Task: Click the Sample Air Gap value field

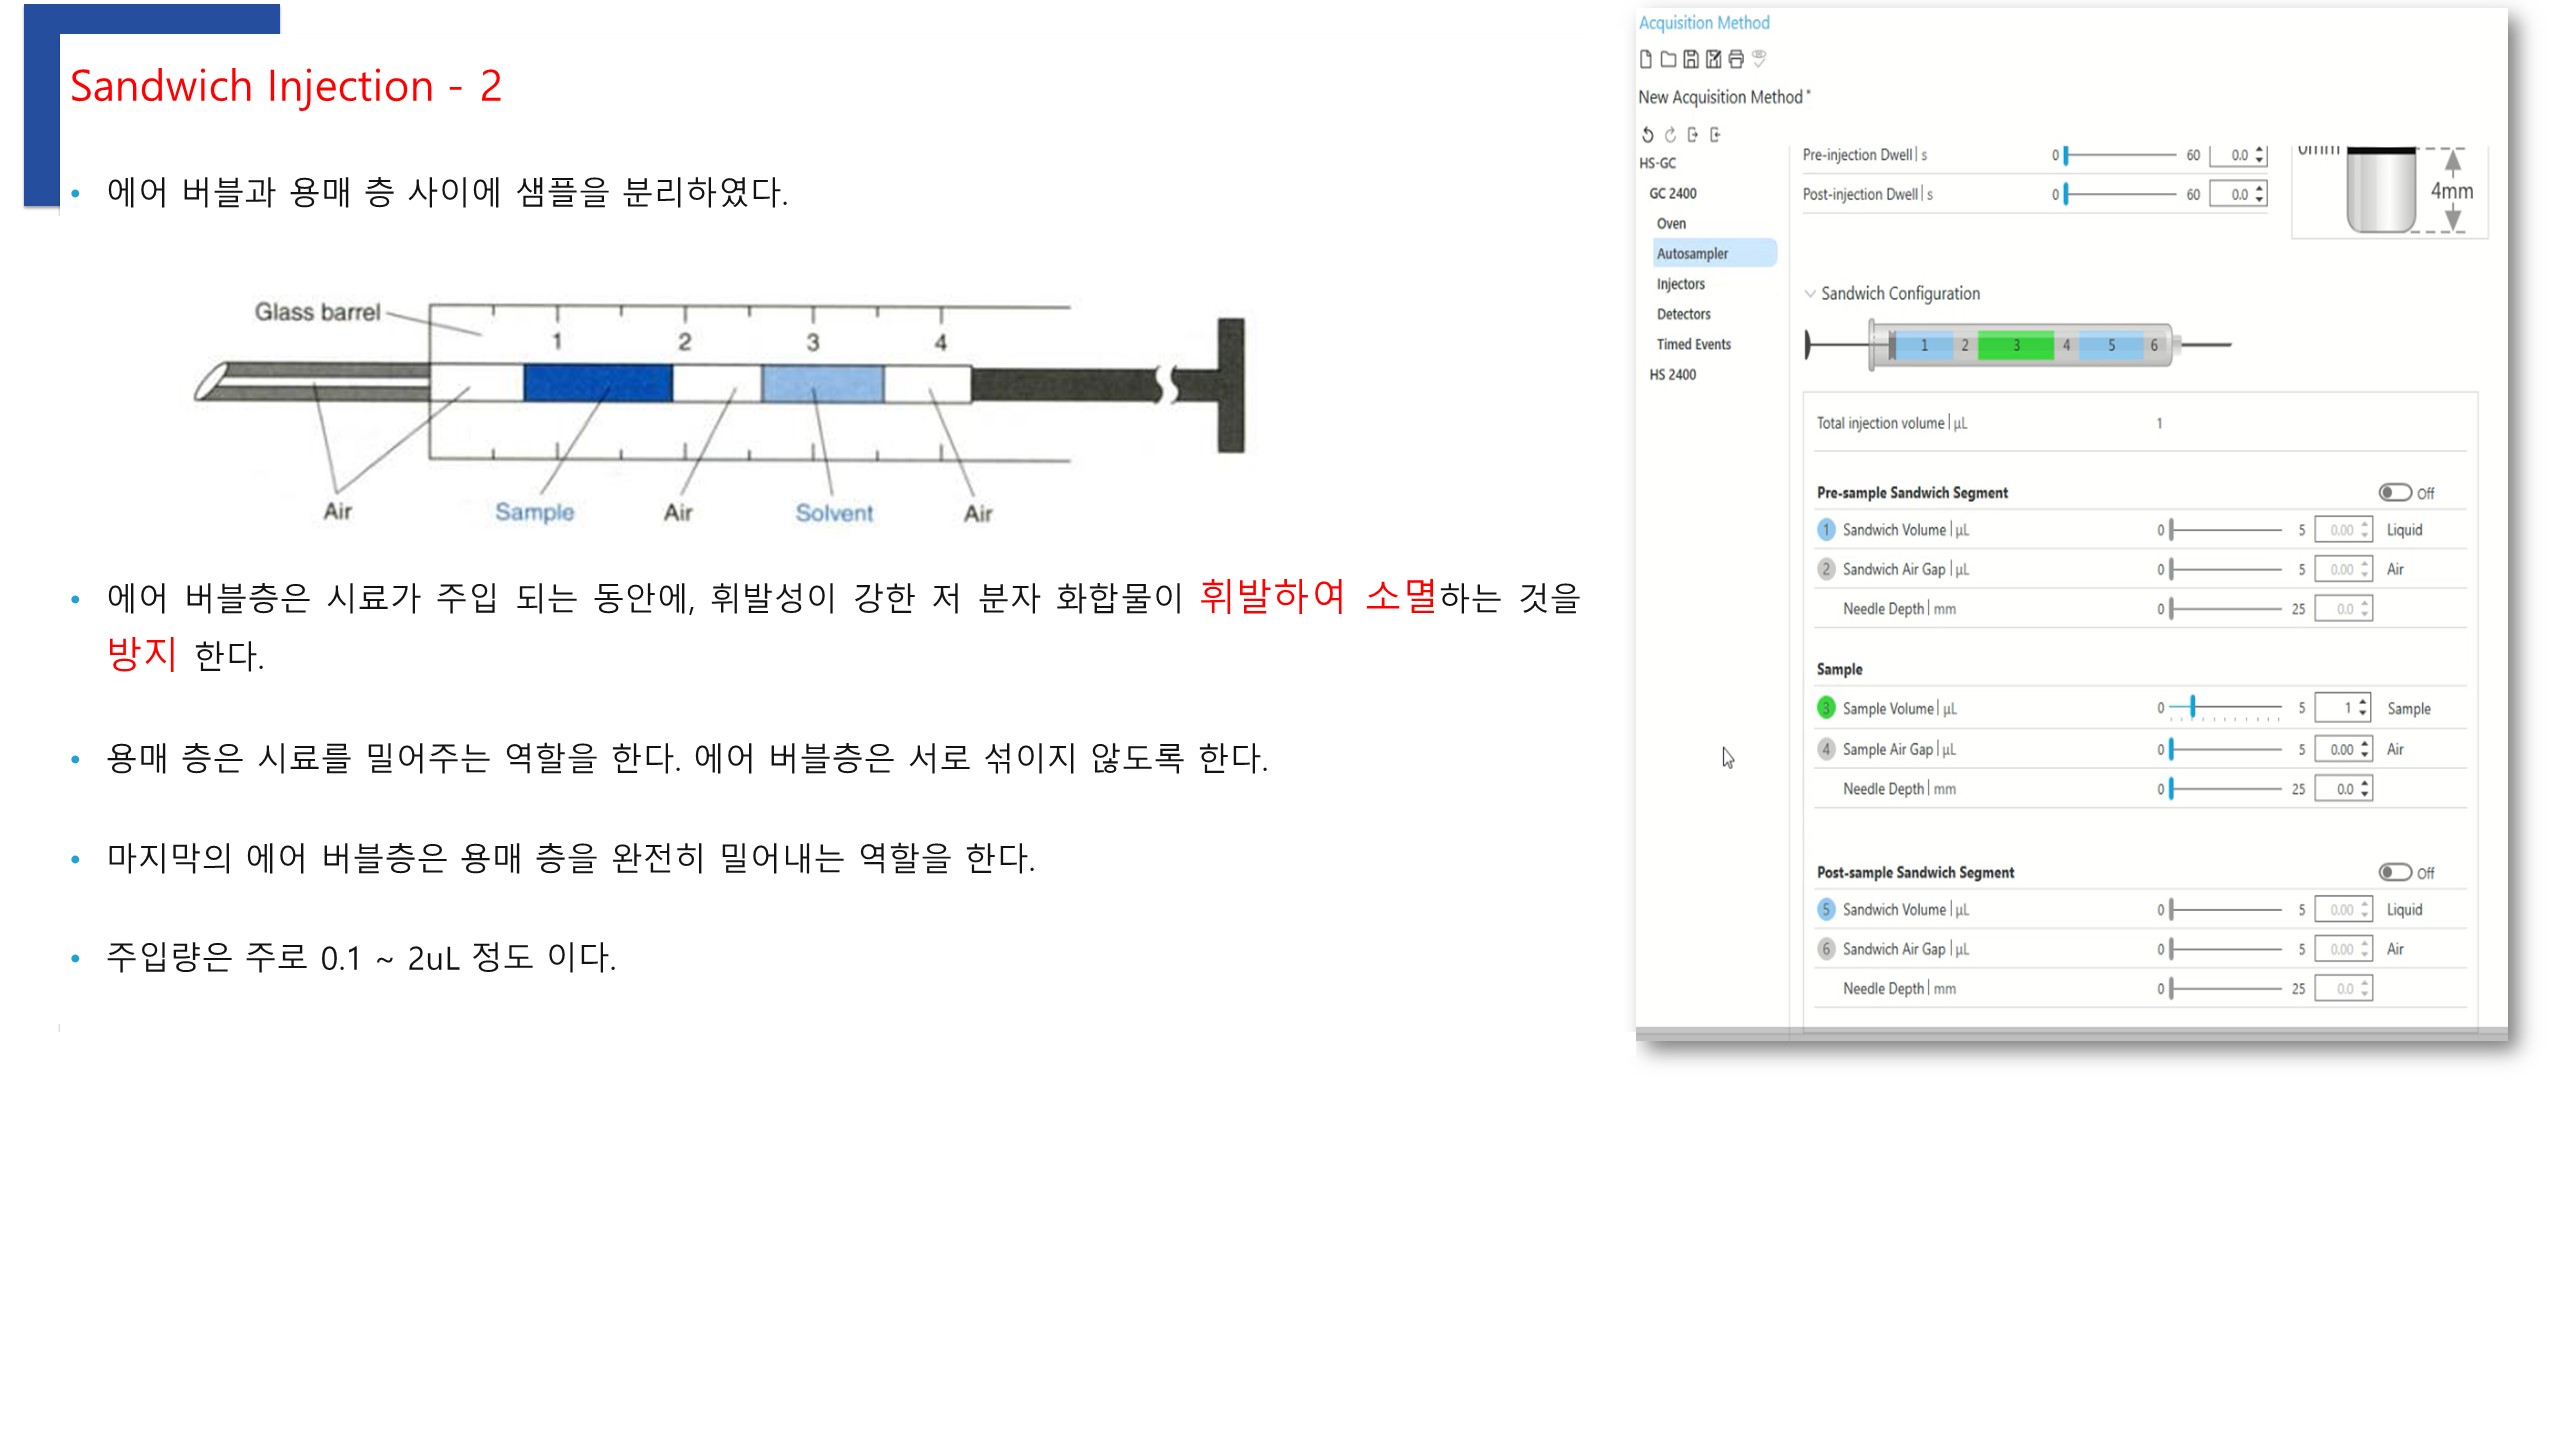Action: click(x=2340, y=749)
